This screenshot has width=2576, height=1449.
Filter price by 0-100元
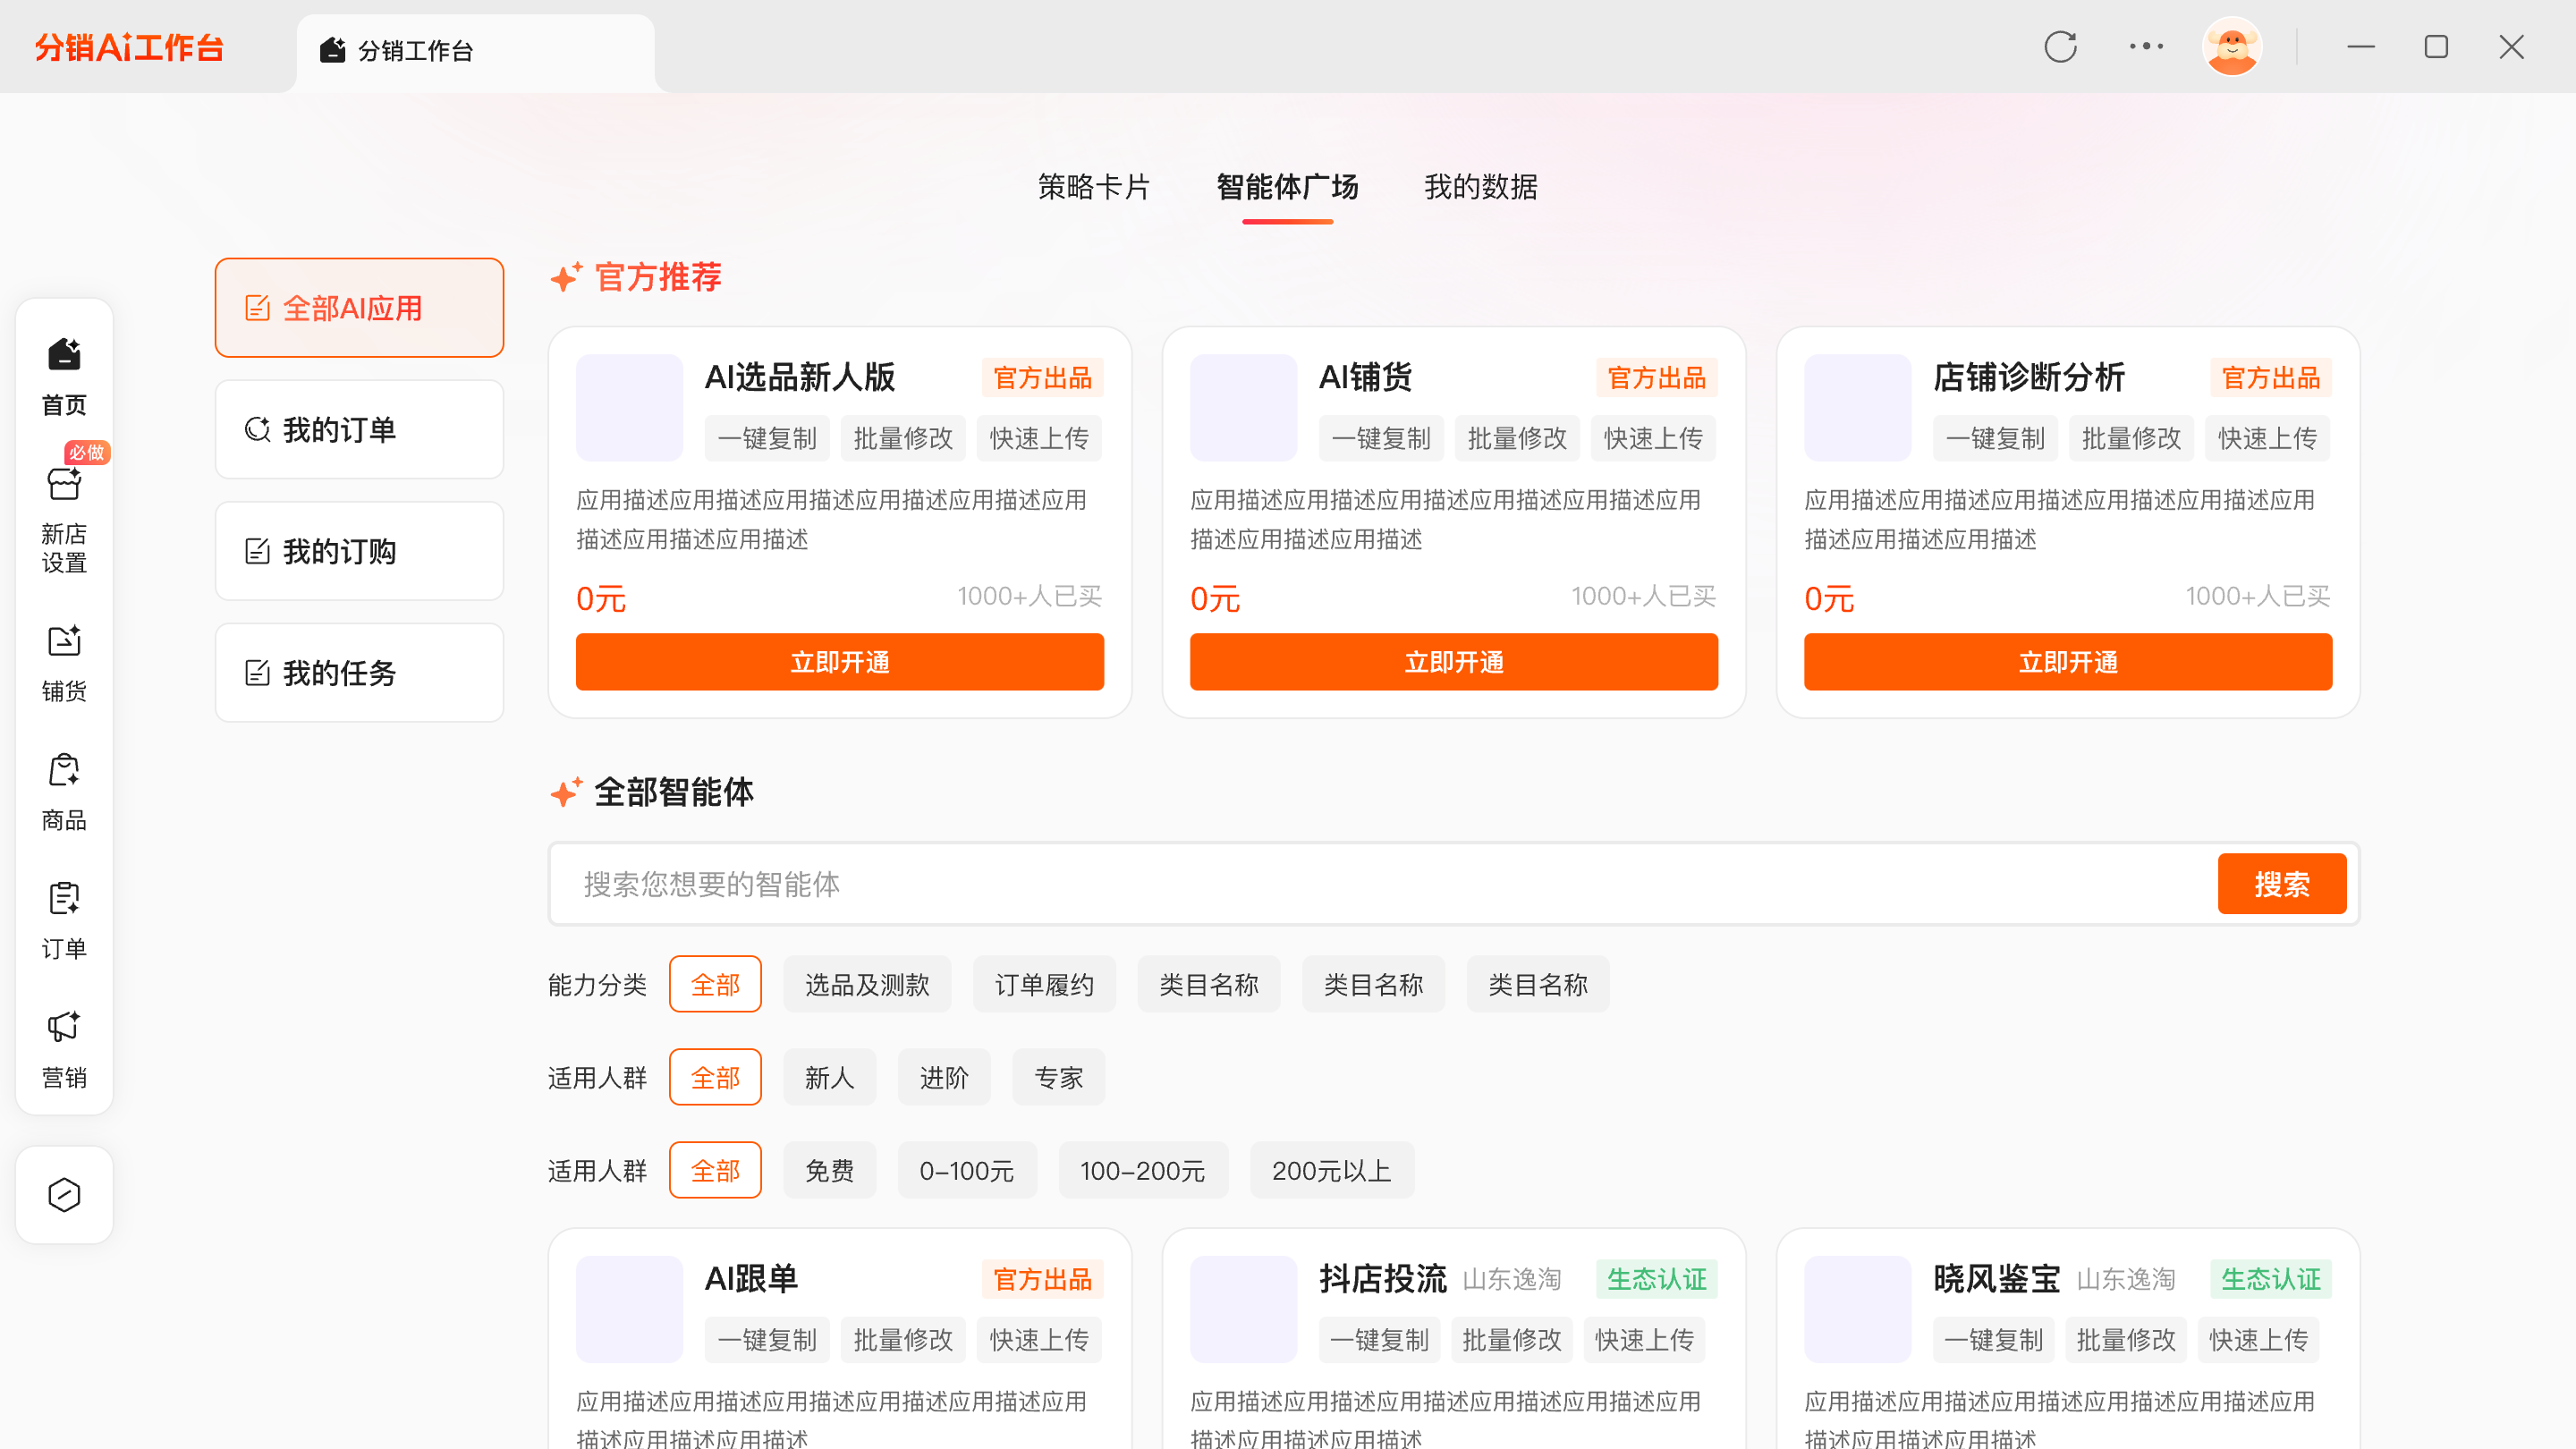coord(966,1171)
